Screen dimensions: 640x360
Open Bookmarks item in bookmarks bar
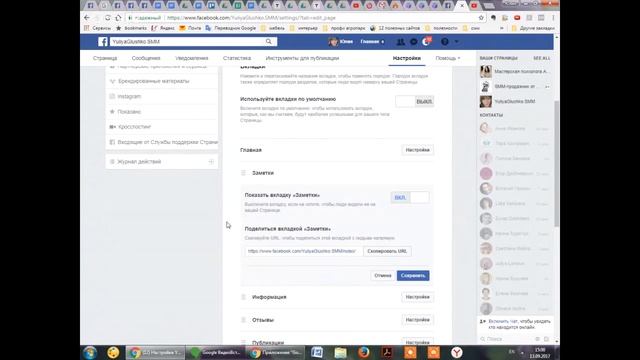131,28
